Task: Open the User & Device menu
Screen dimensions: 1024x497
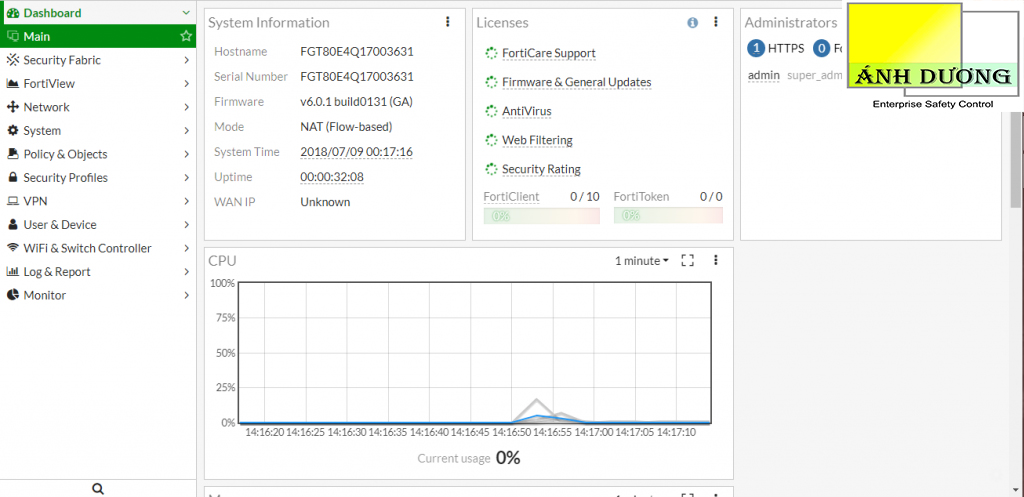Action: (x=98, y=225)
